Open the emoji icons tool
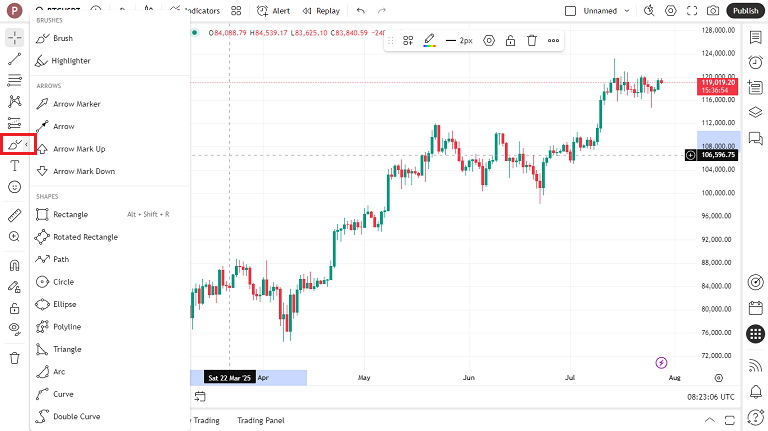Image resolution: width=768 pixels, height=431 pixels. coord(14,187)
